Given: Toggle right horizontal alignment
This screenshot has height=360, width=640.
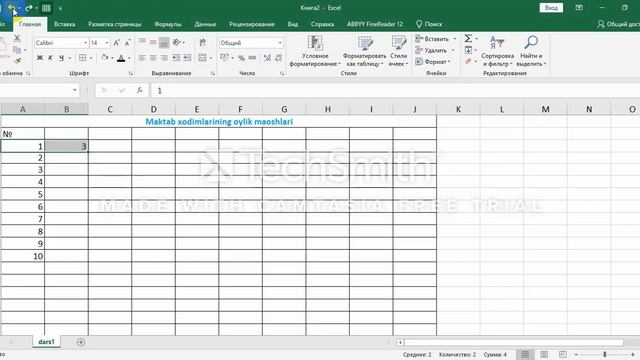Looking at the screenshot, I should coord(164,58).
